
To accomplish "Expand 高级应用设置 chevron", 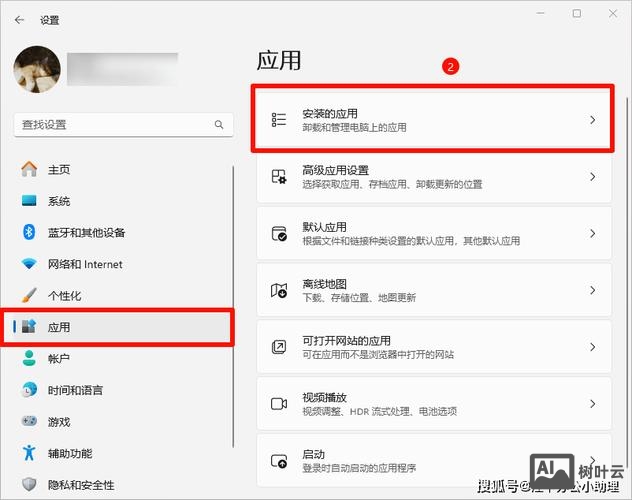I will (x=592, y=176).
